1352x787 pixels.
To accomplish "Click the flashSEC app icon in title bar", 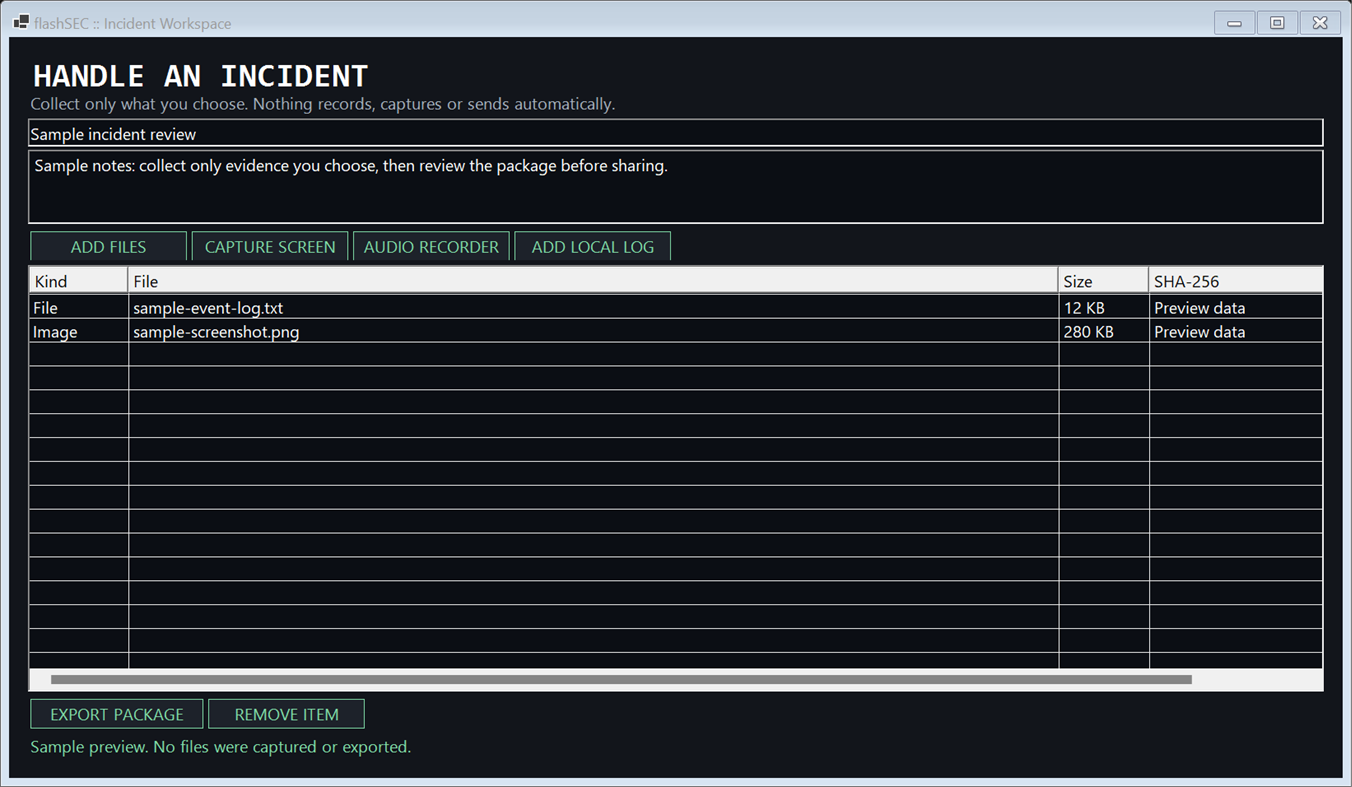I will pos(21,22).
